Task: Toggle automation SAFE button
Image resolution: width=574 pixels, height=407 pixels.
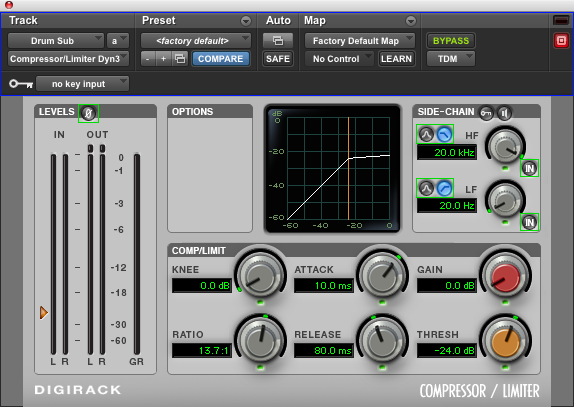Action: [x=278, y=59]
